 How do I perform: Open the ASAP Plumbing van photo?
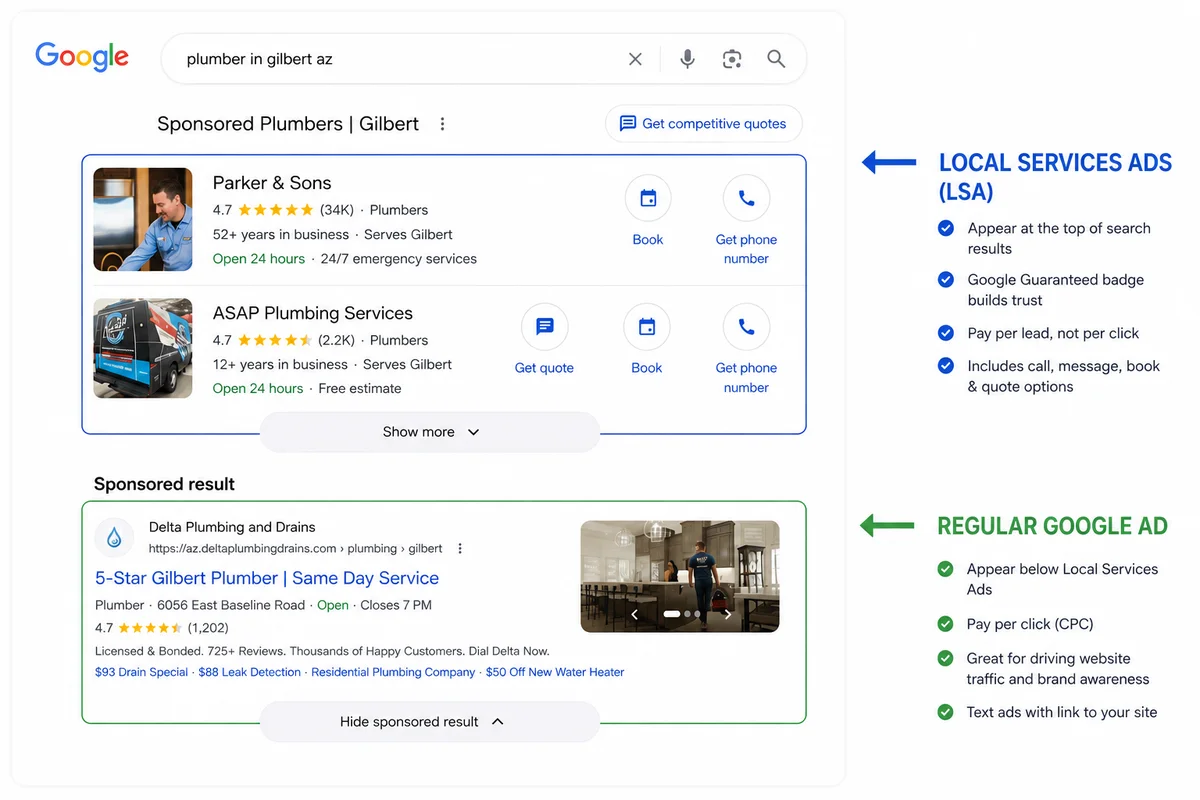tap(143, 348)
